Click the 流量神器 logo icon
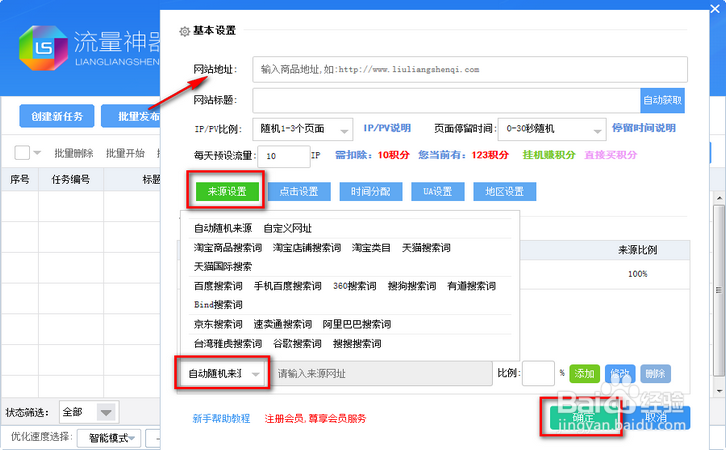The width and height of the screenshot is (726, 450). [43, 48]
